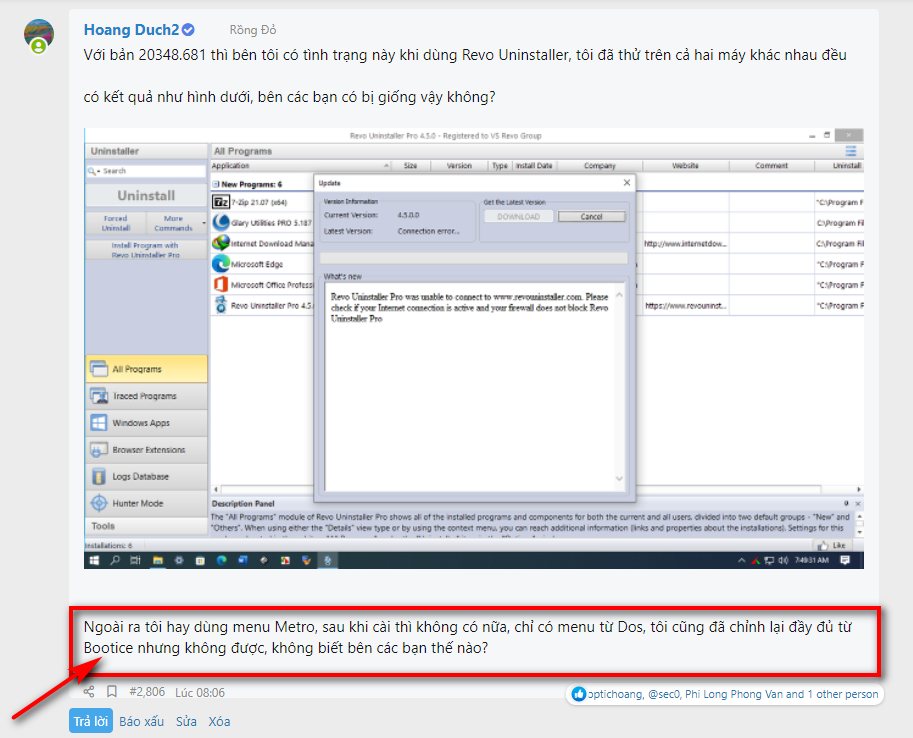Viewport: 913px width, 738px height.
Task: Click the Internet Download Manager icon
Action: tap(221, 243)
